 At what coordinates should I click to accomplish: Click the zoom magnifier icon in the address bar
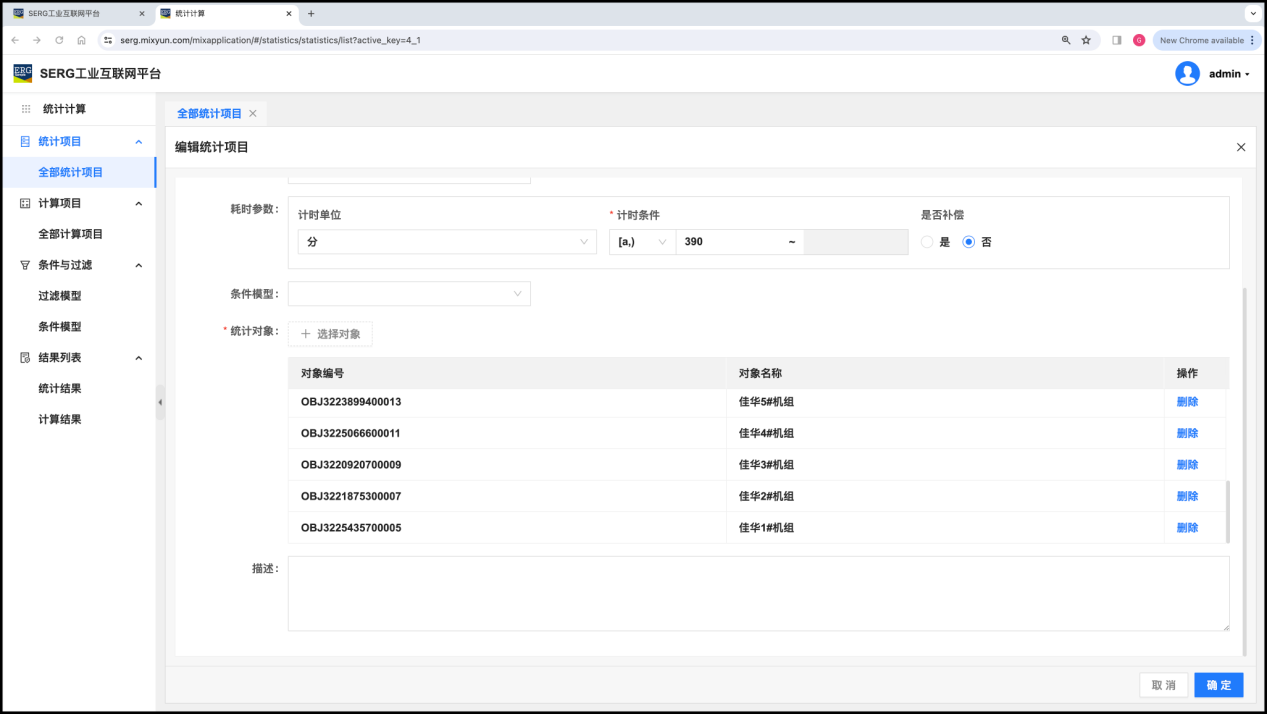tap(1066, 40)
